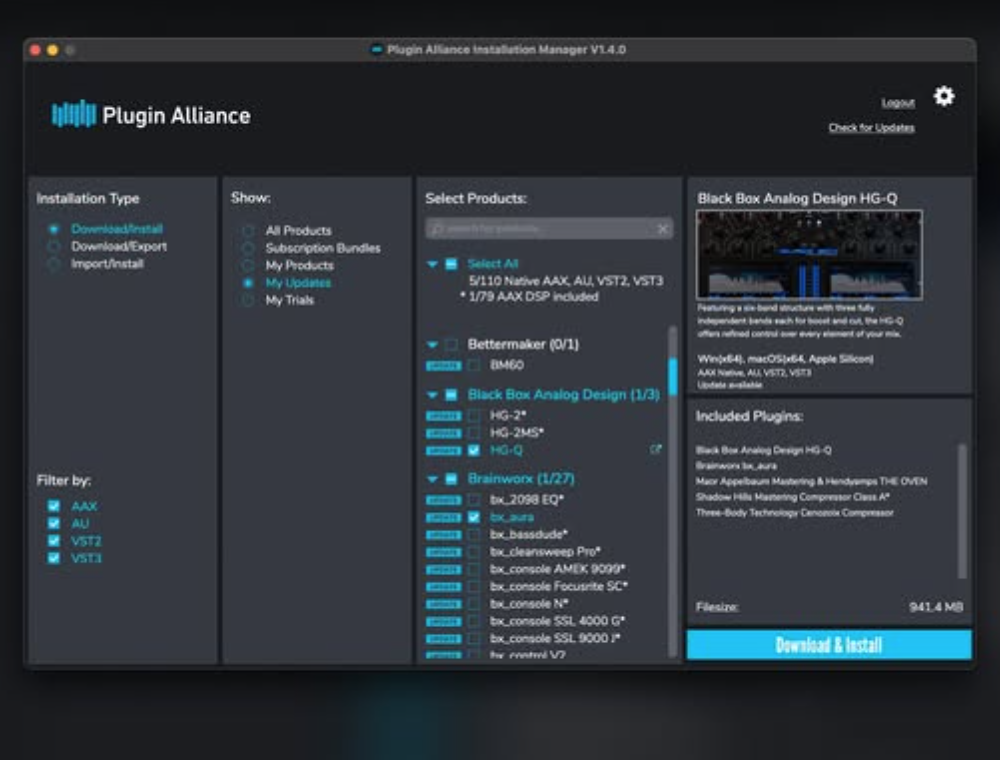Collapse the Brainworx group arrow
Screen dimensions: 1000x760
[x=432, y=478]
